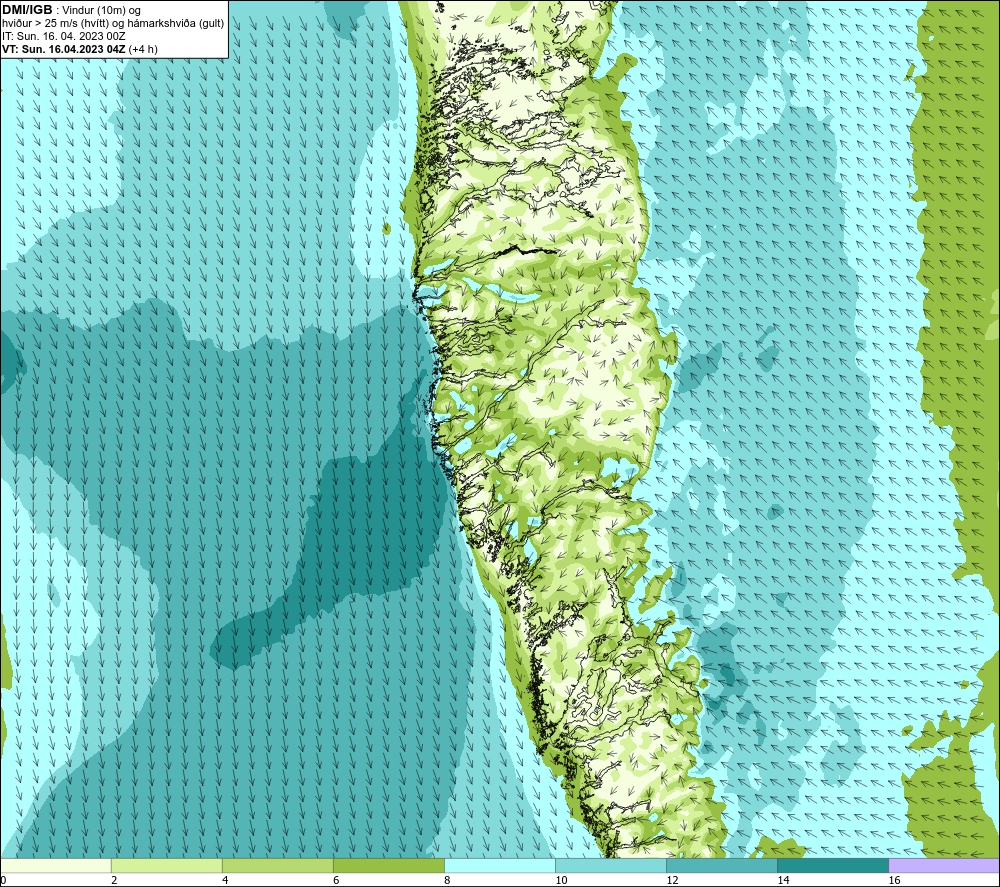1000x887 pixels.
Task: Click the '16' scale label
Action: pos(894,880)
